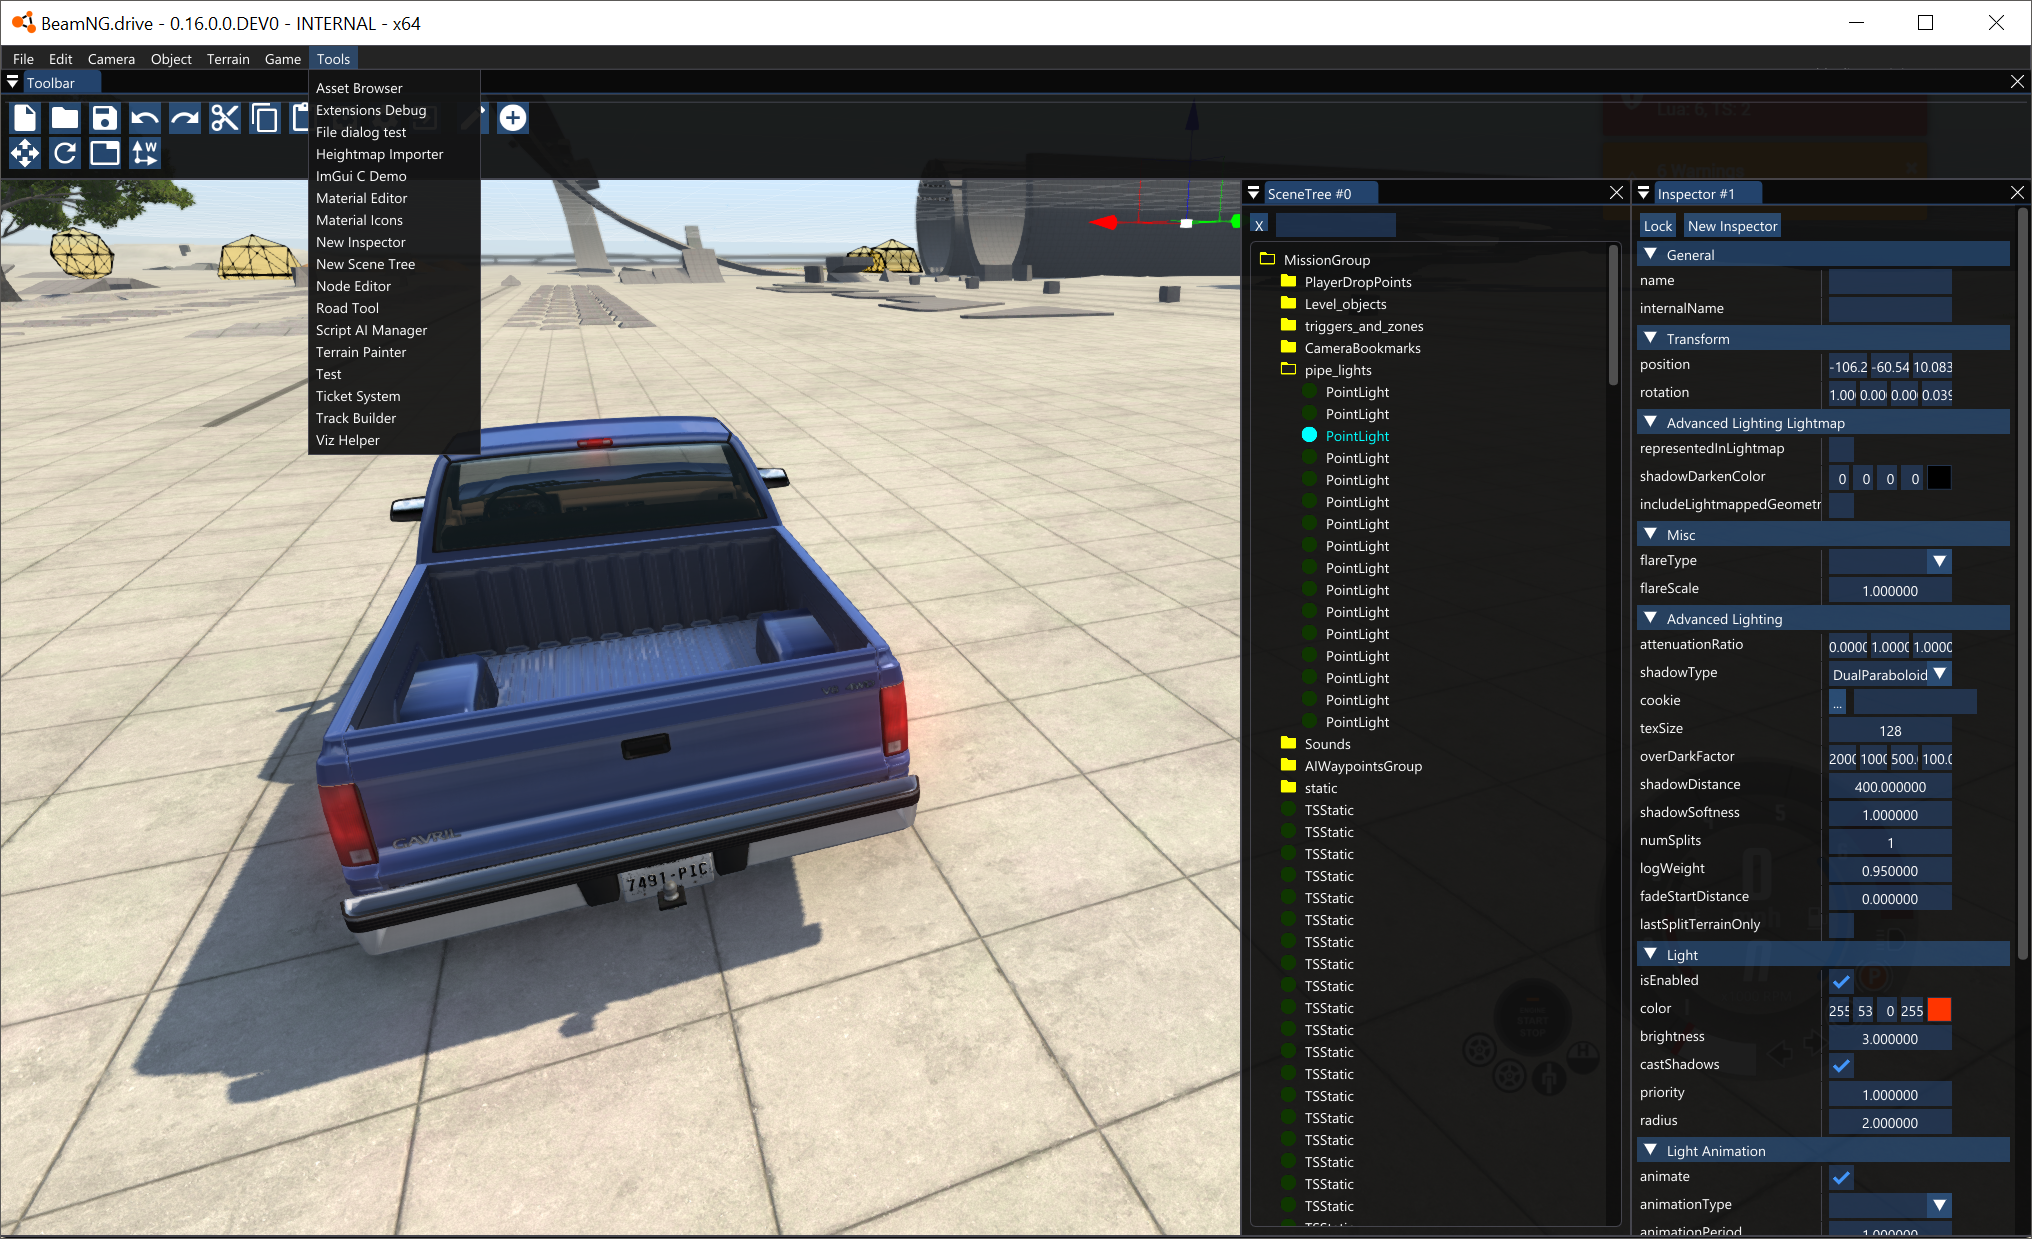
Task: Click the New Inspector button
Action: coord(1732,226)
